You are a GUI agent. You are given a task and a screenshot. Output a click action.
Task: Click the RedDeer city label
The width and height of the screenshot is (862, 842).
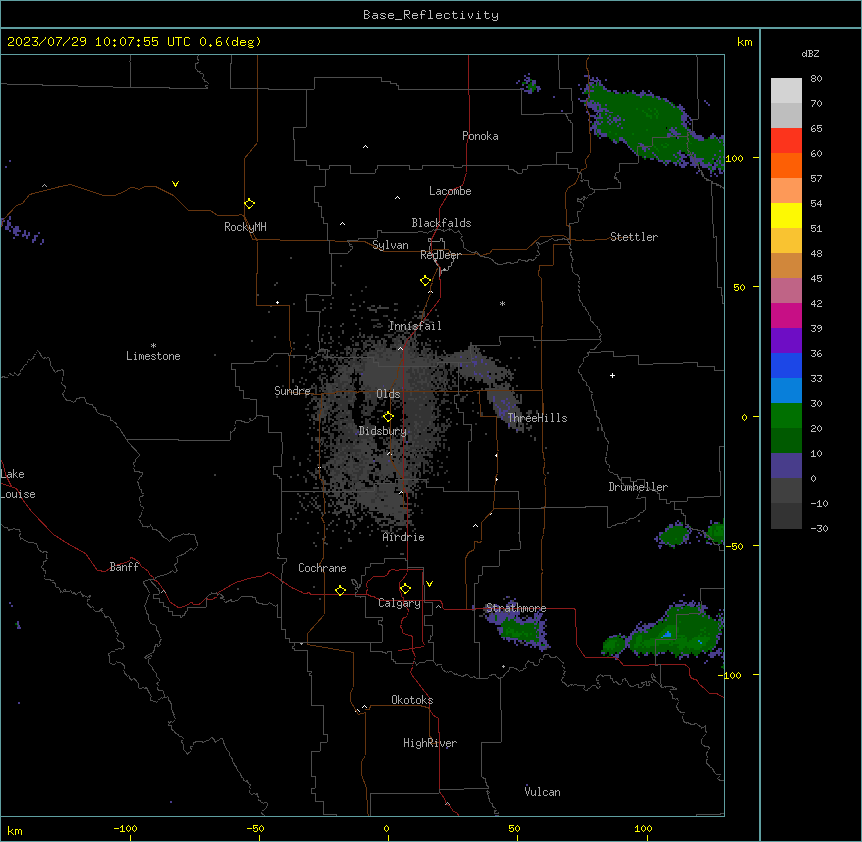pos(440,255)
